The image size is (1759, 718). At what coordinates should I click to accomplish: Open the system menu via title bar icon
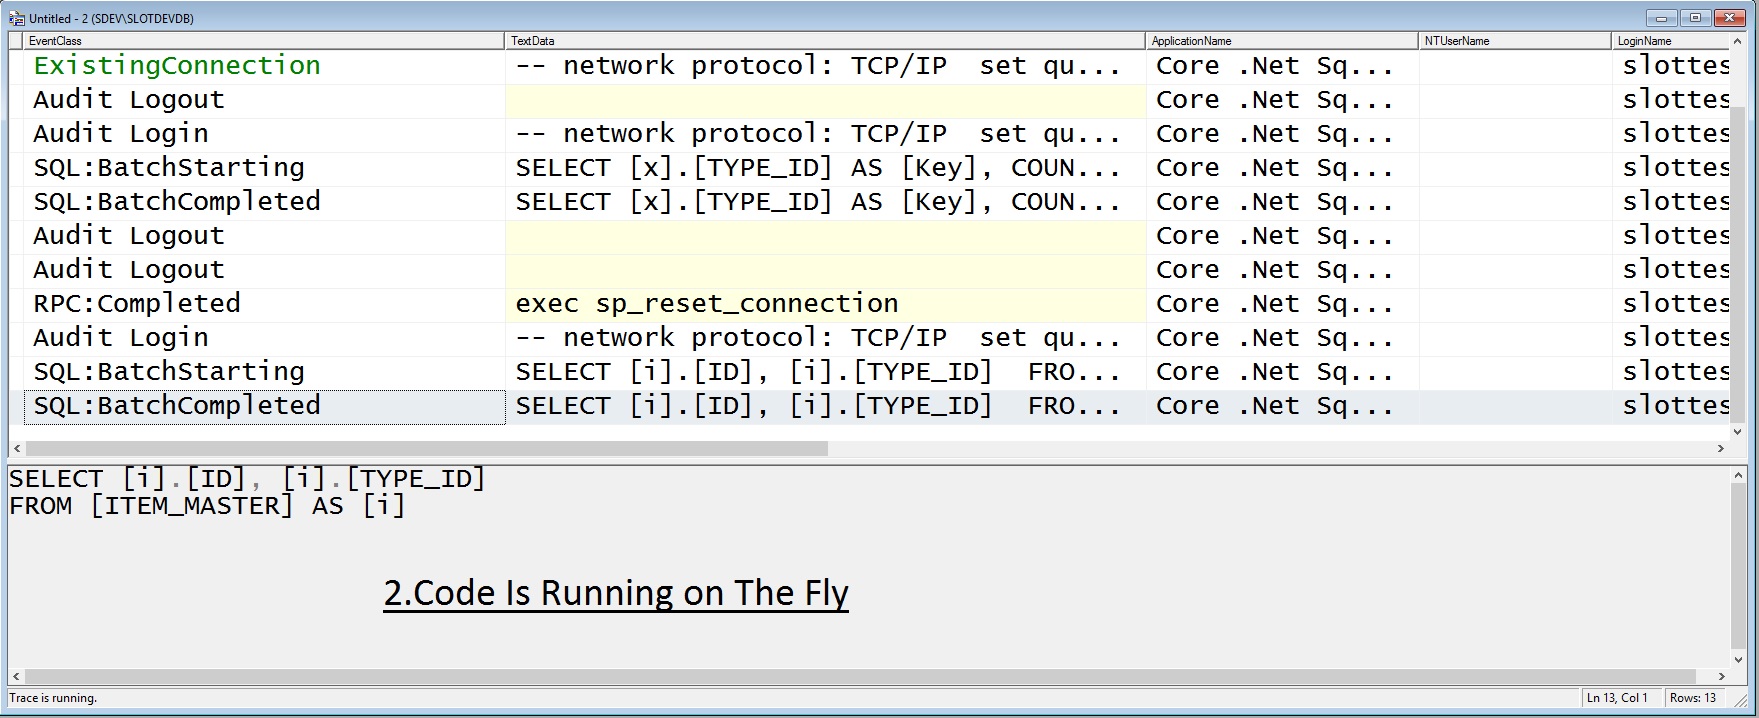[15, 17]
